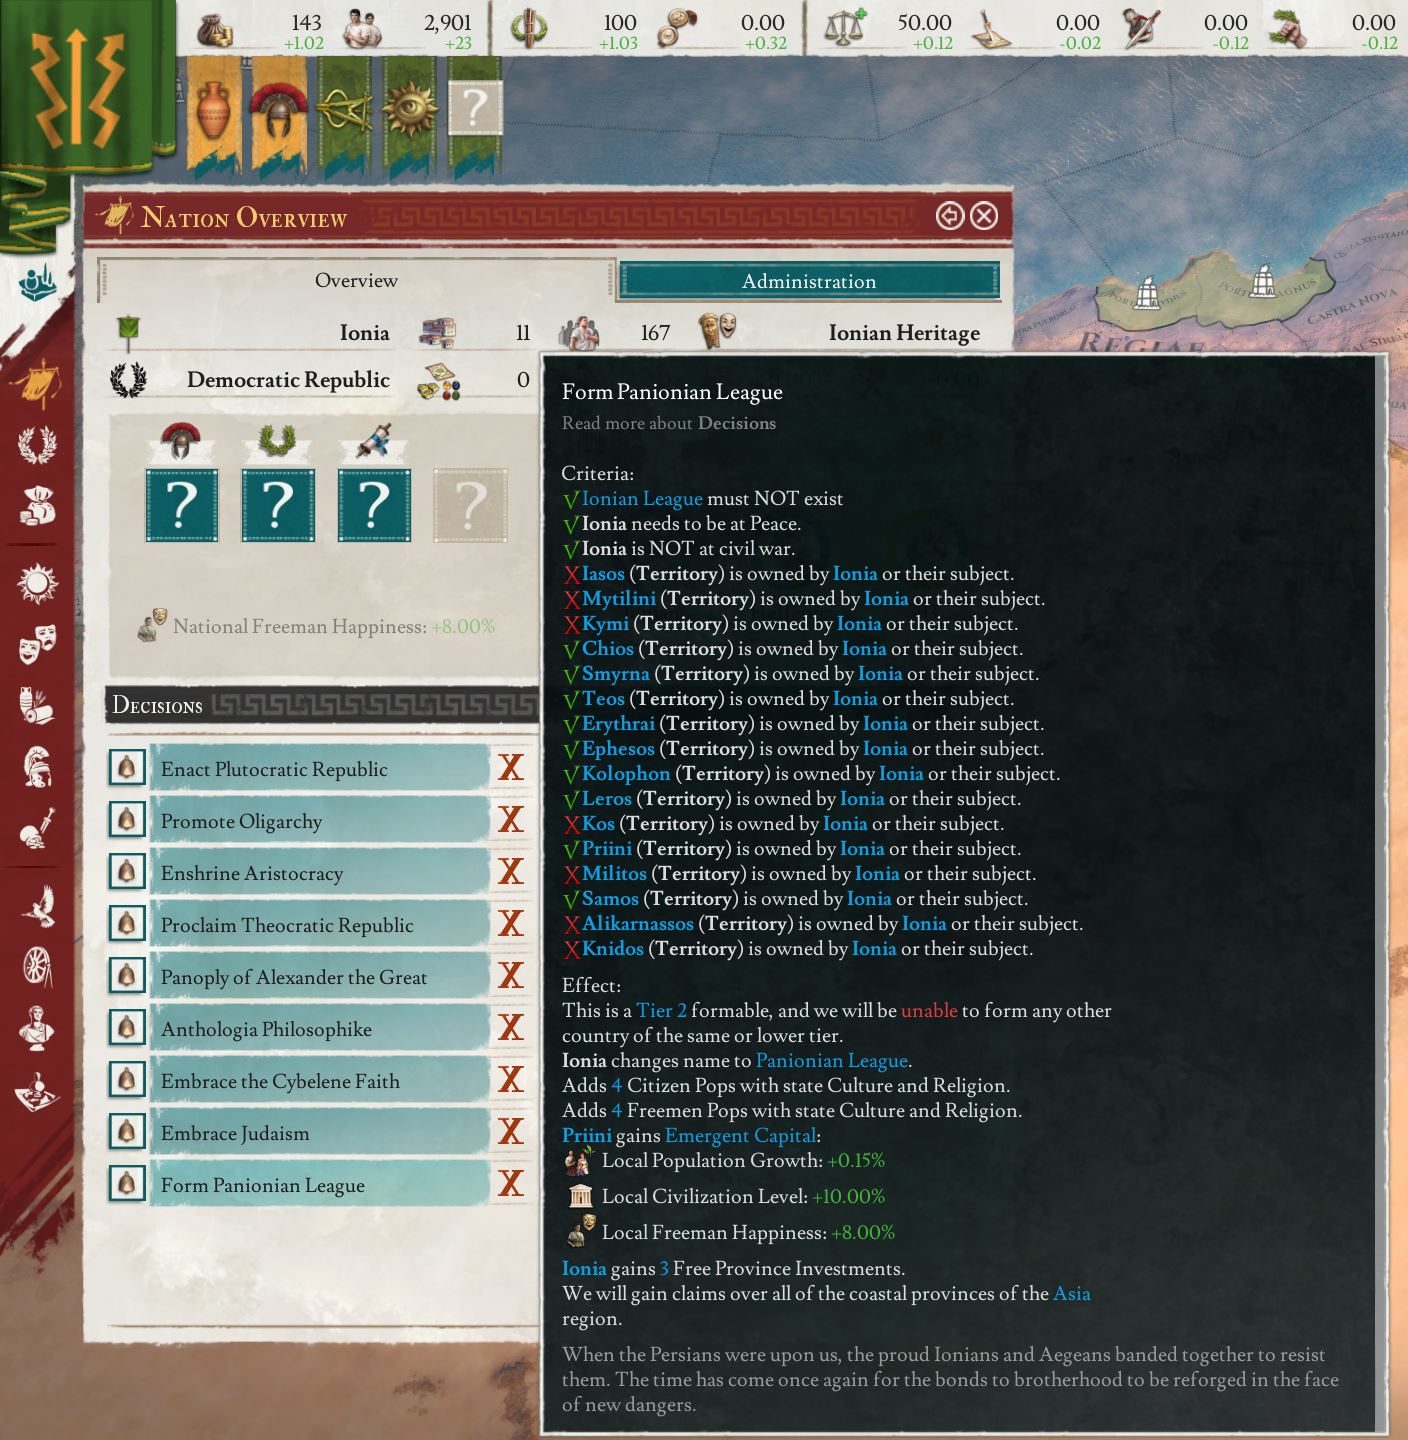
Task: Open the wheel sidebar icon
Action: (x=38, y=967)
